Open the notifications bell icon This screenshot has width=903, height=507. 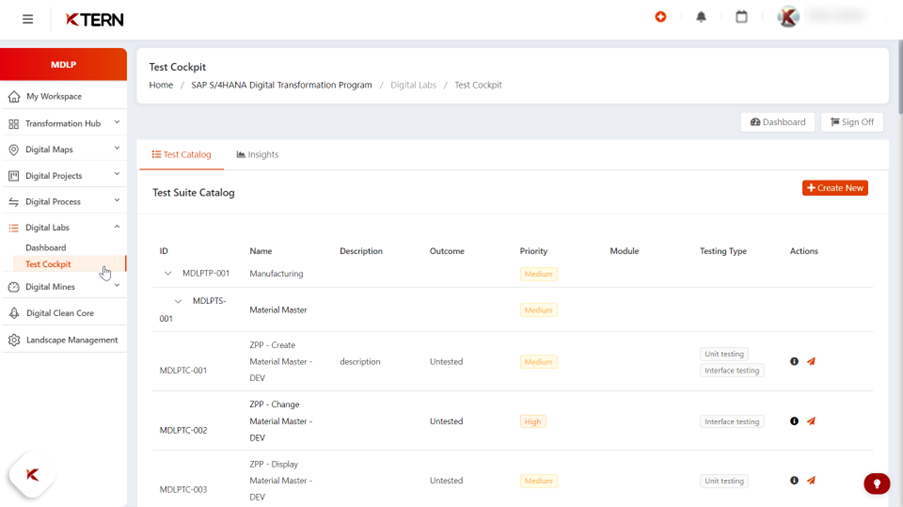click(x=701, y=17)
